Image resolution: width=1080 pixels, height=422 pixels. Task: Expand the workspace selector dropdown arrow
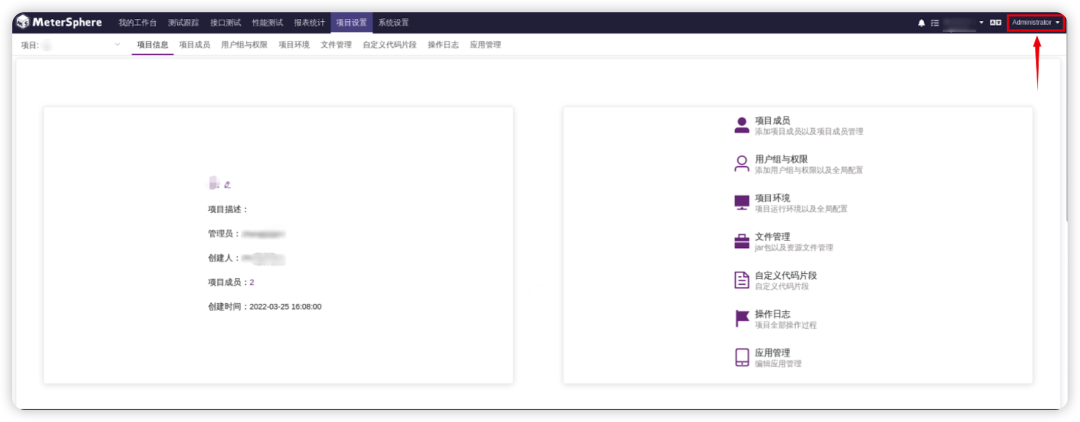tap(982, 23)
